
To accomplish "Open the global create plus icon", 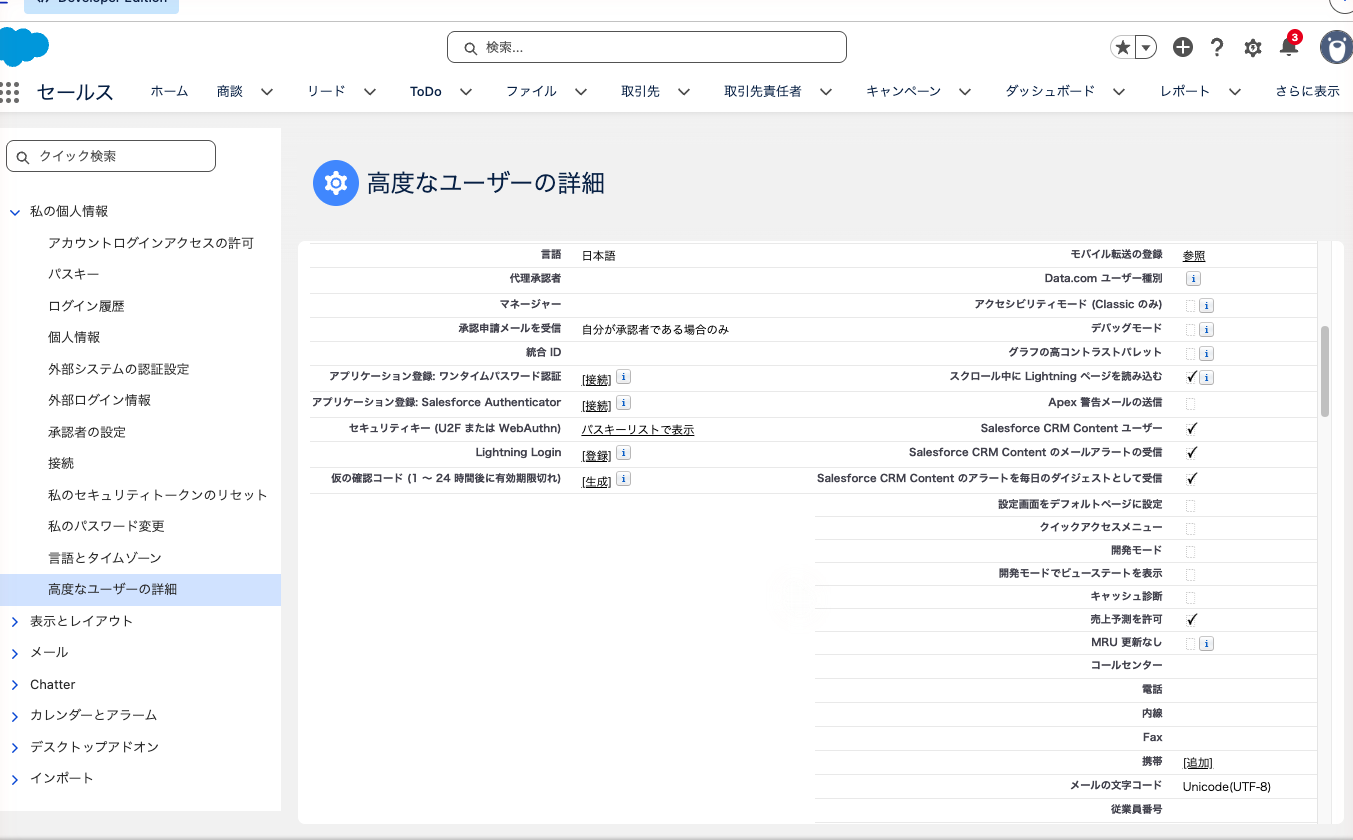I will click(x=1183, y=47).
